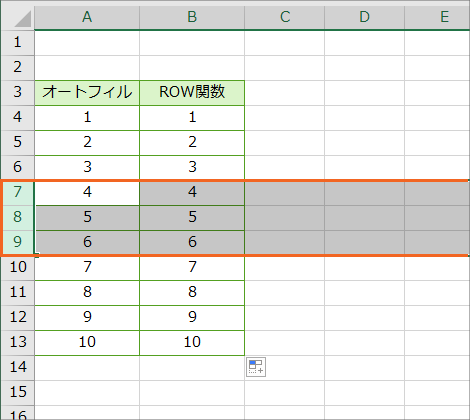Select column B header

tap(192, 17)
